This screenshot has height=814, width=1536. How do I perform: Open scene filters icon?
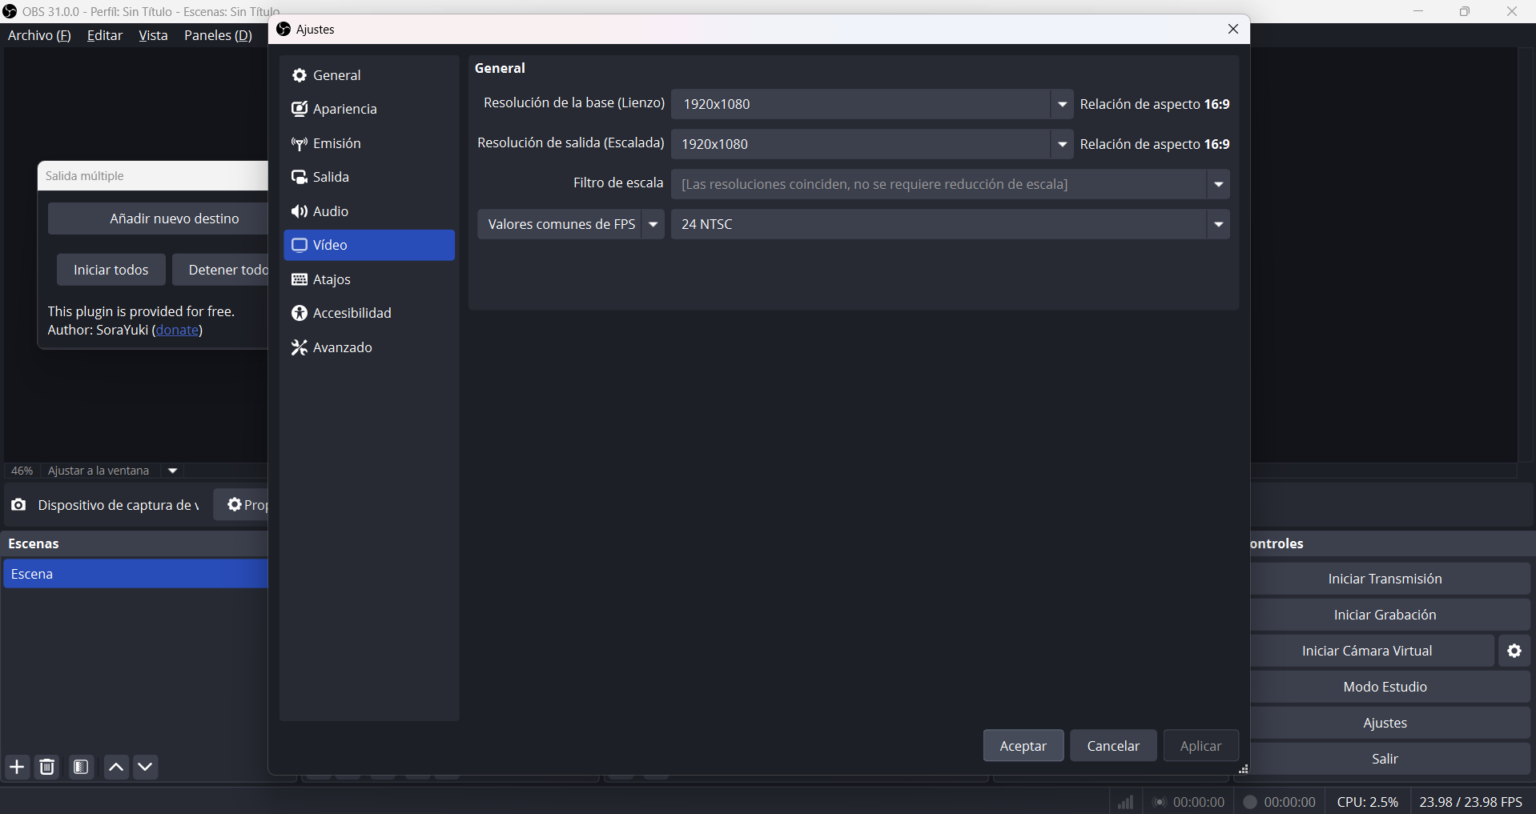point(81,767)
